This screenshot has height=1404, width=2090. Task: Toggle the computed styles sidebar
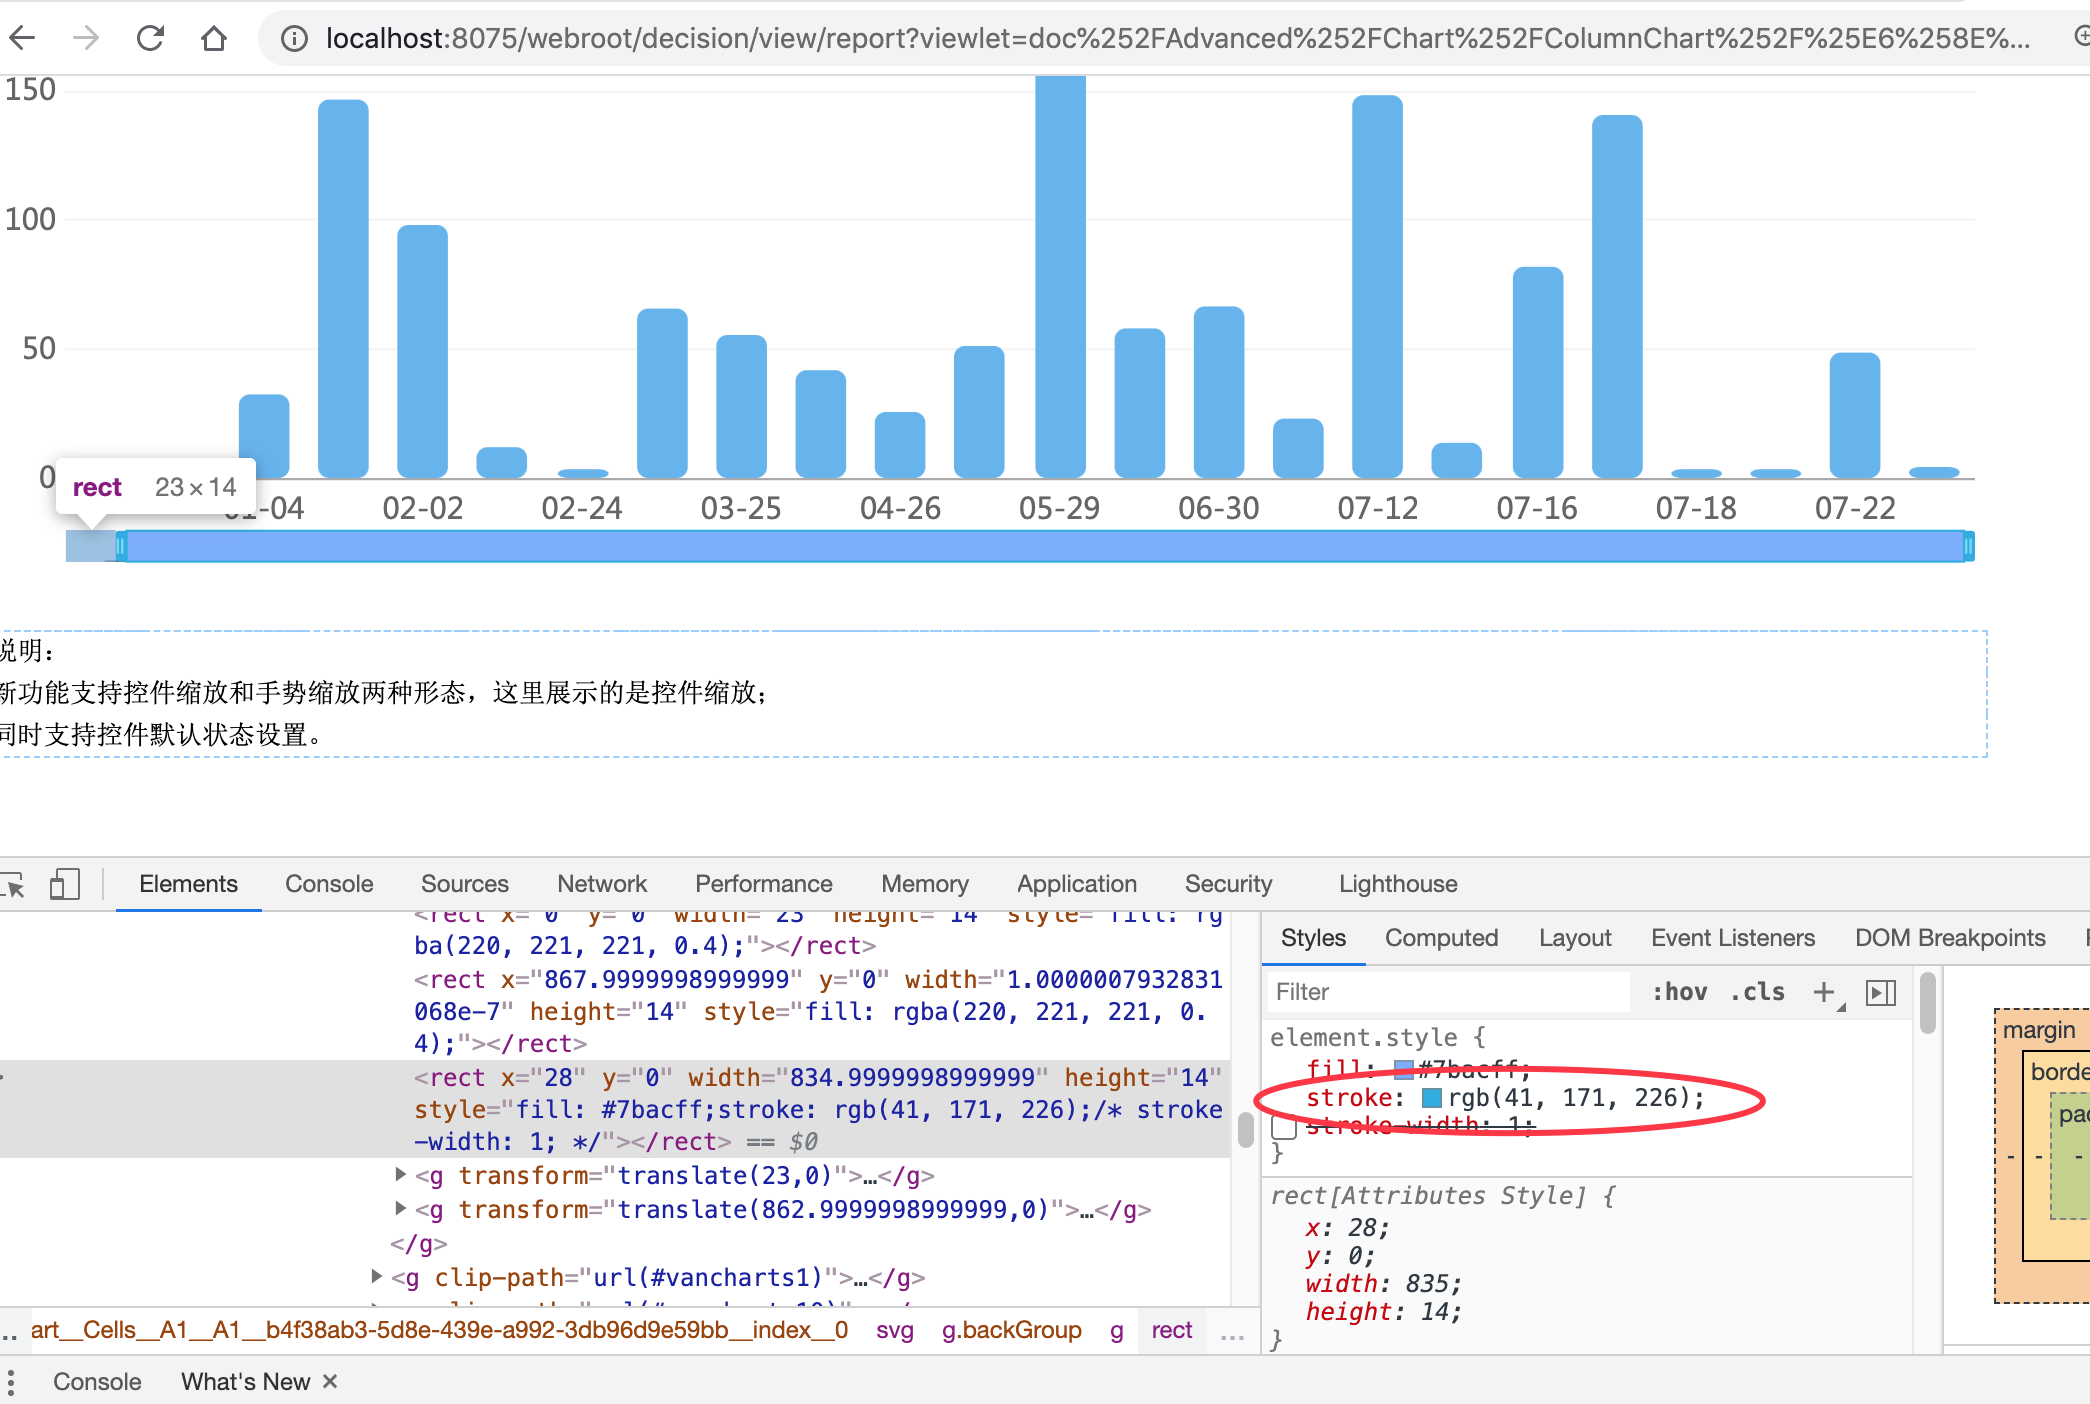pyautogui.click(x=1881, y=992)
